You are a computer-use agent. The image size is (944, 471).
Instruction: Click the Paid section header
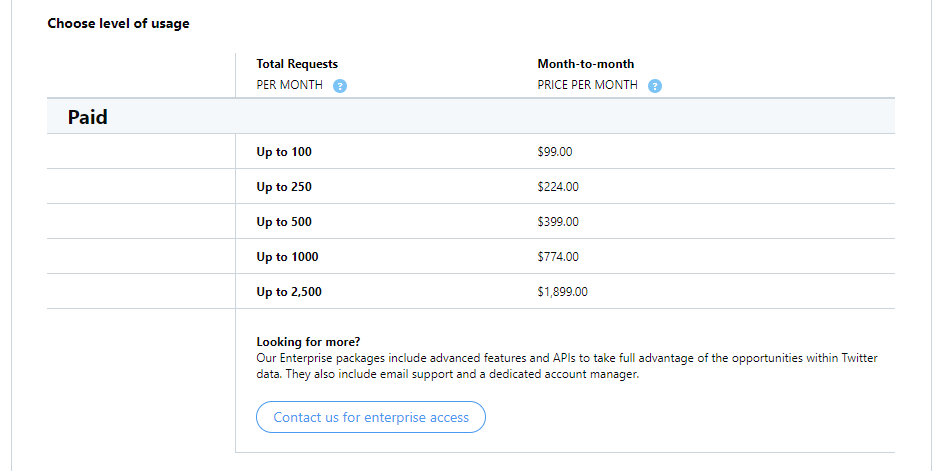point(88,117)
